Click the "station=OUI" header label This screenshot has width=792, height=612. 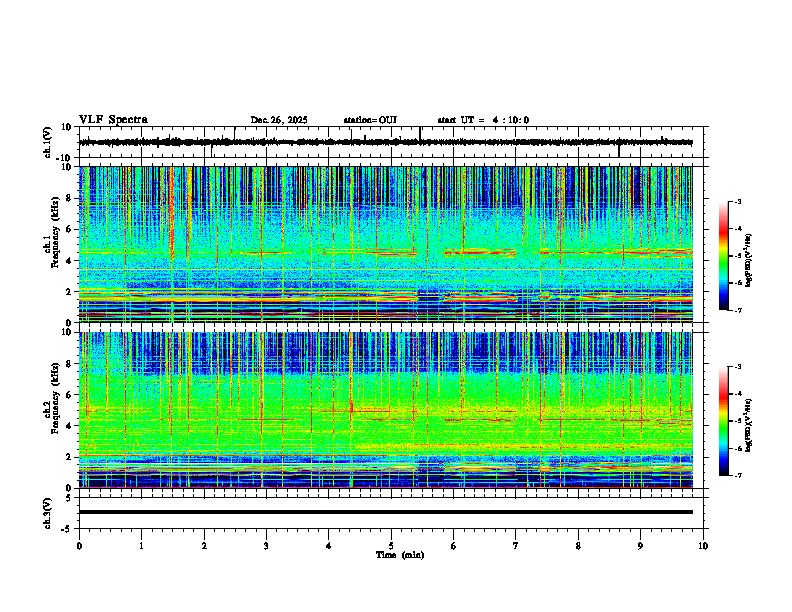tap(370, 120)
